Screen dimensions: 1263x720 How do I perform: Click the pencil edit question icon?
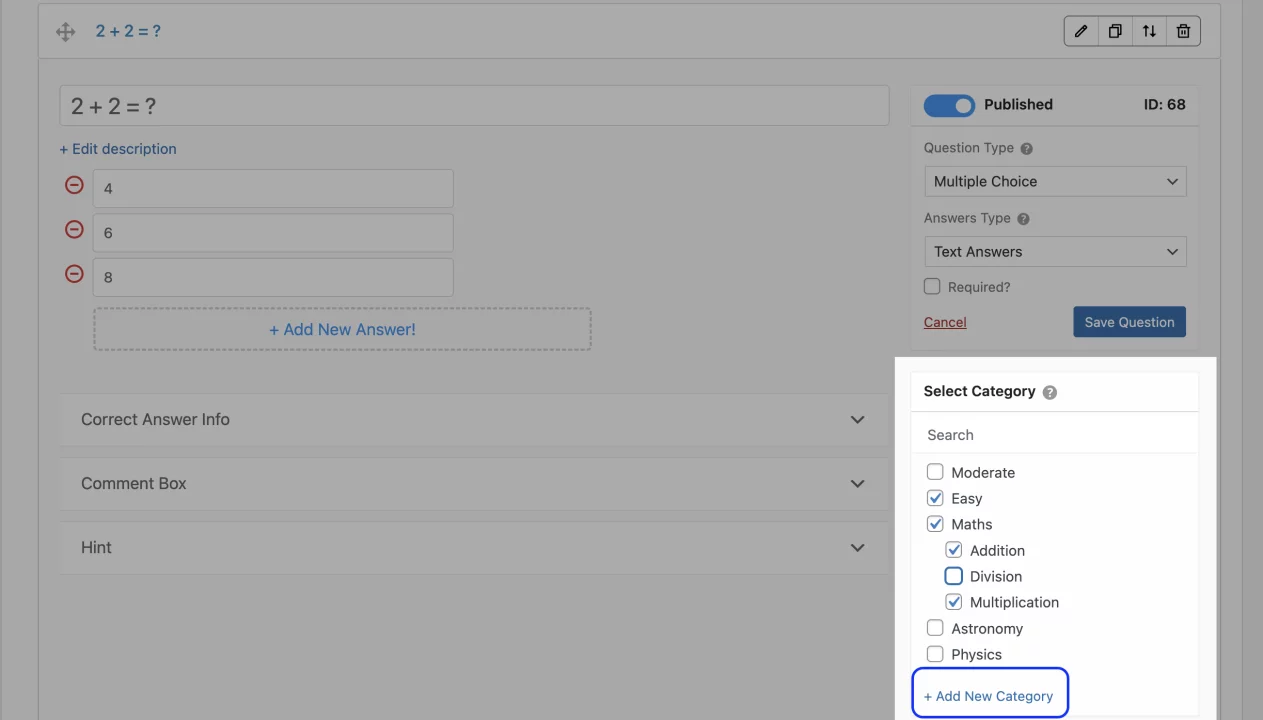coord(1081,31)
